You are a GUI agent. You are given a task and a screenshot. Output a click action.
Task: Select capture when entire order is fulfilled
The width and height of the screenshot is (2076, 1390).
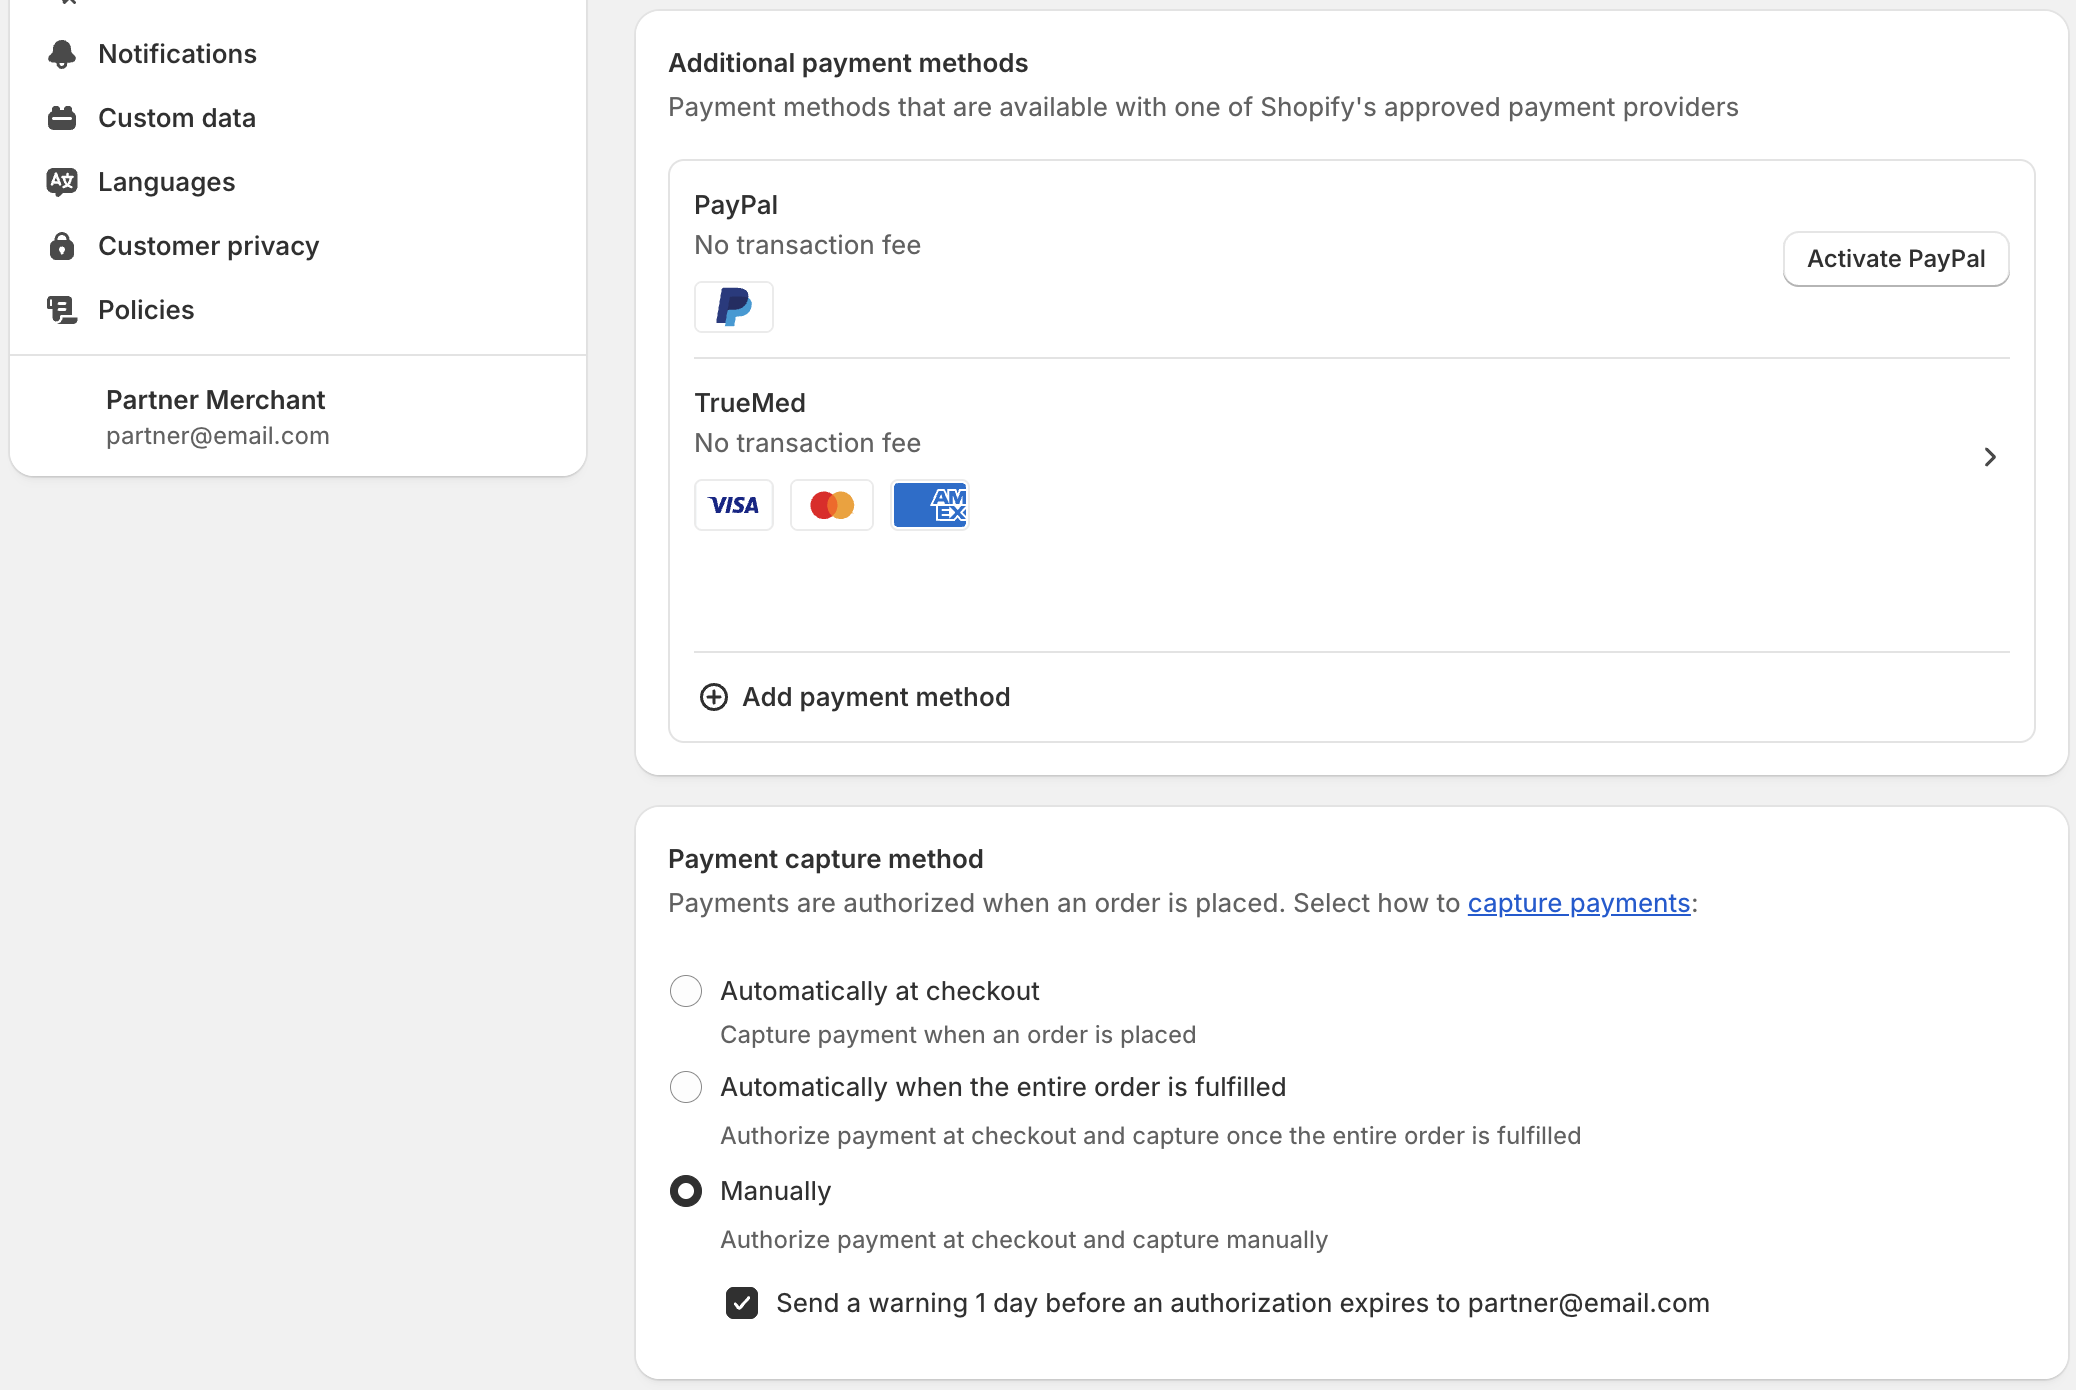[x=686, y=1087]
